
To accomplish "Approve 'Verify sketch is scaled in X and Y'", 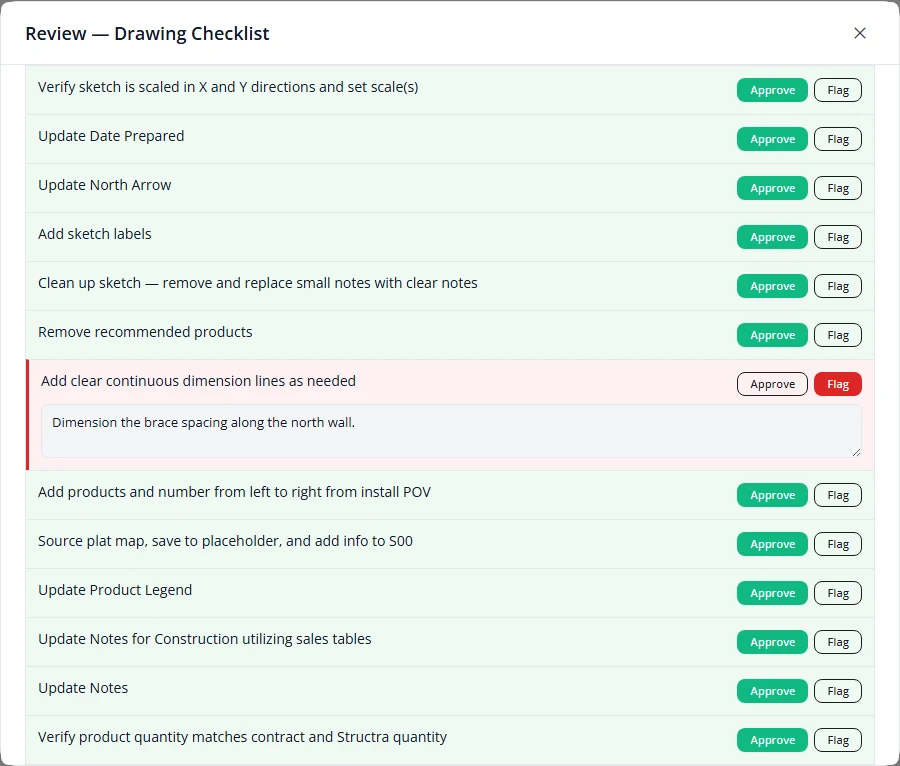I will [772, 90].
